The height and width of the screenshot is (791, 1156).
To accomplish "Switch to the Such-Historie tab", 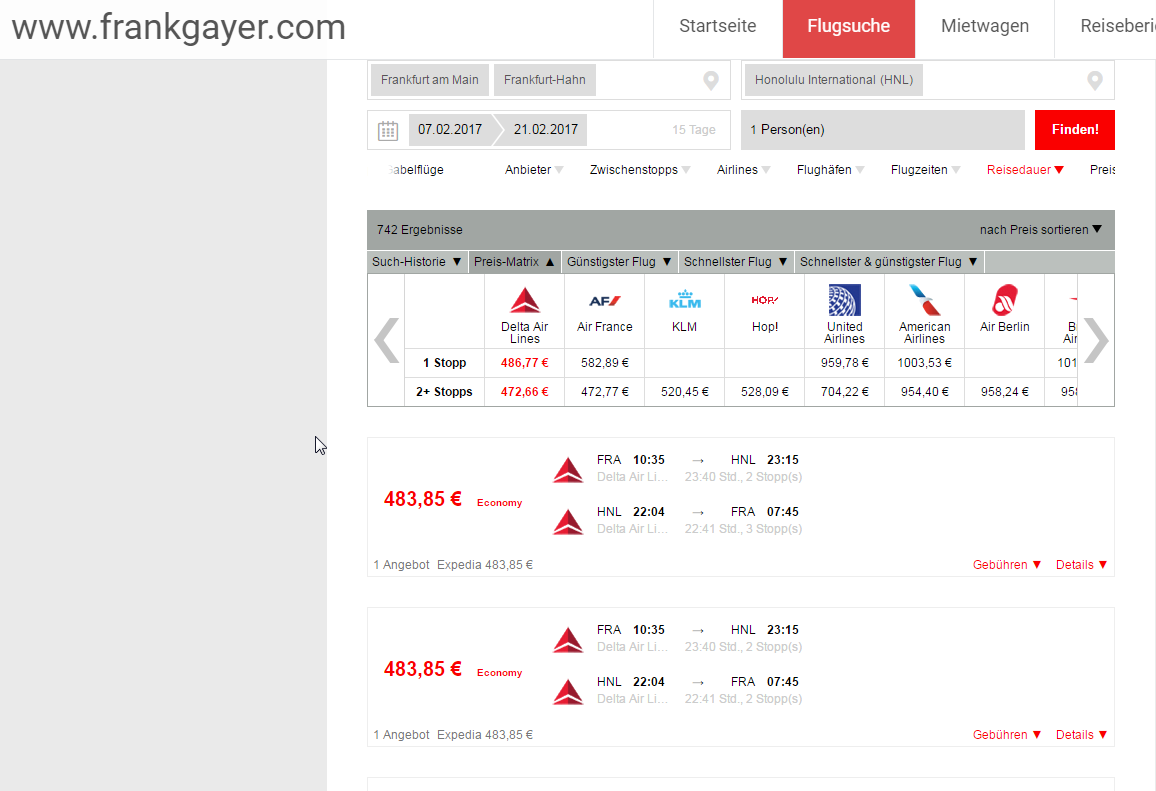I will [417, 262].
